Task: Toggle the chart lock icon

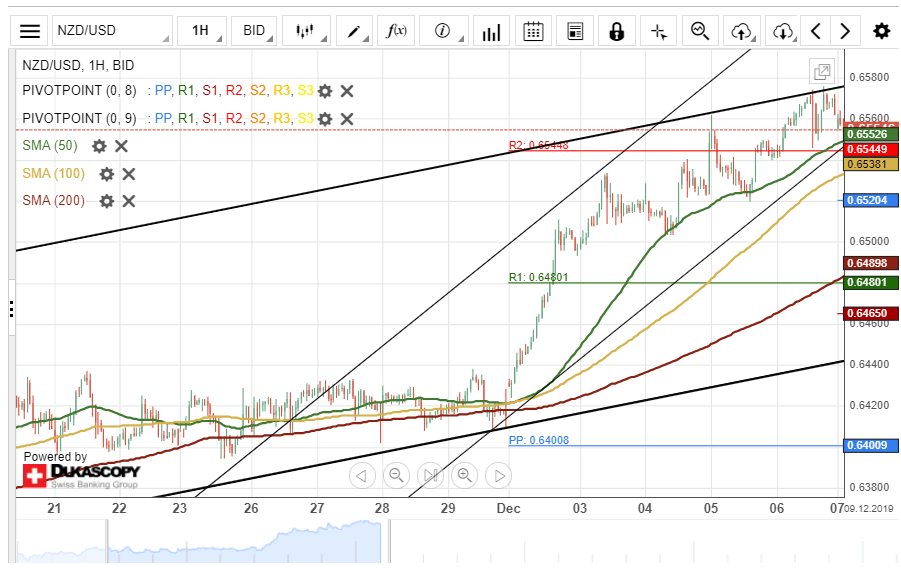Action: tap(616, 31)
